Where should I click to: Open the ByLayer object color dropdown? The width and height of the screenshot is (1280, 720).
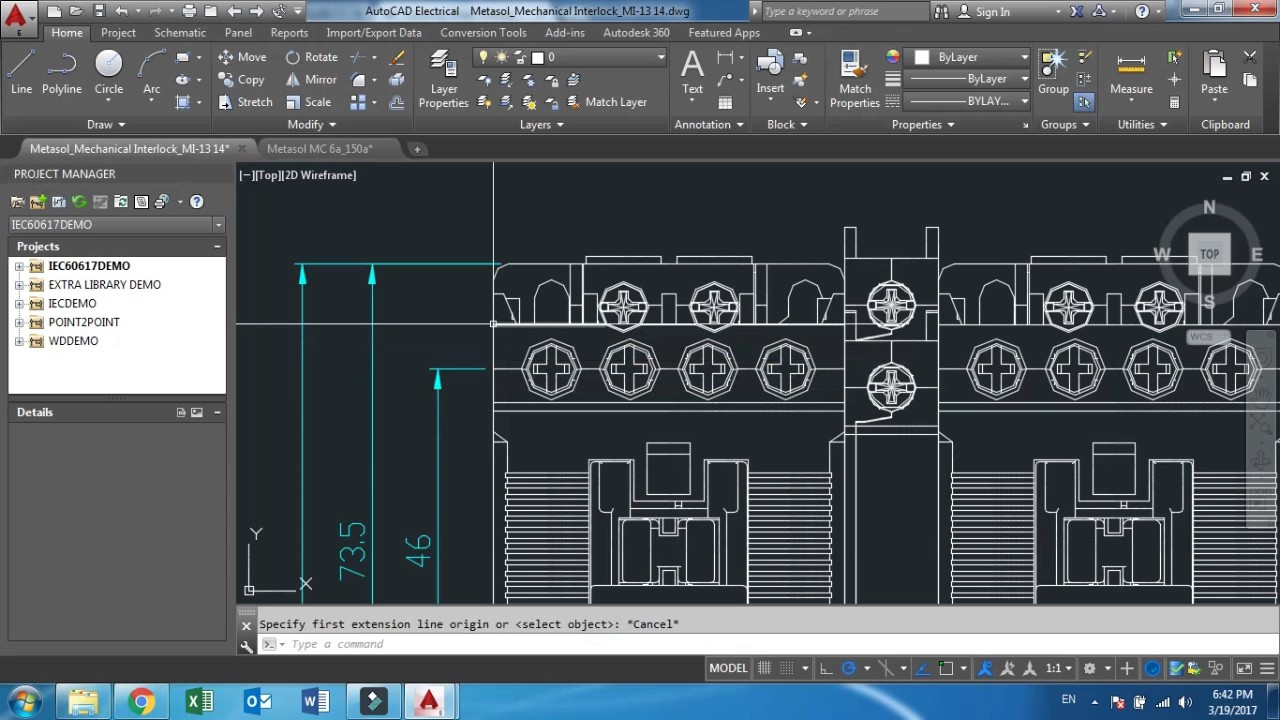[968, 57]
